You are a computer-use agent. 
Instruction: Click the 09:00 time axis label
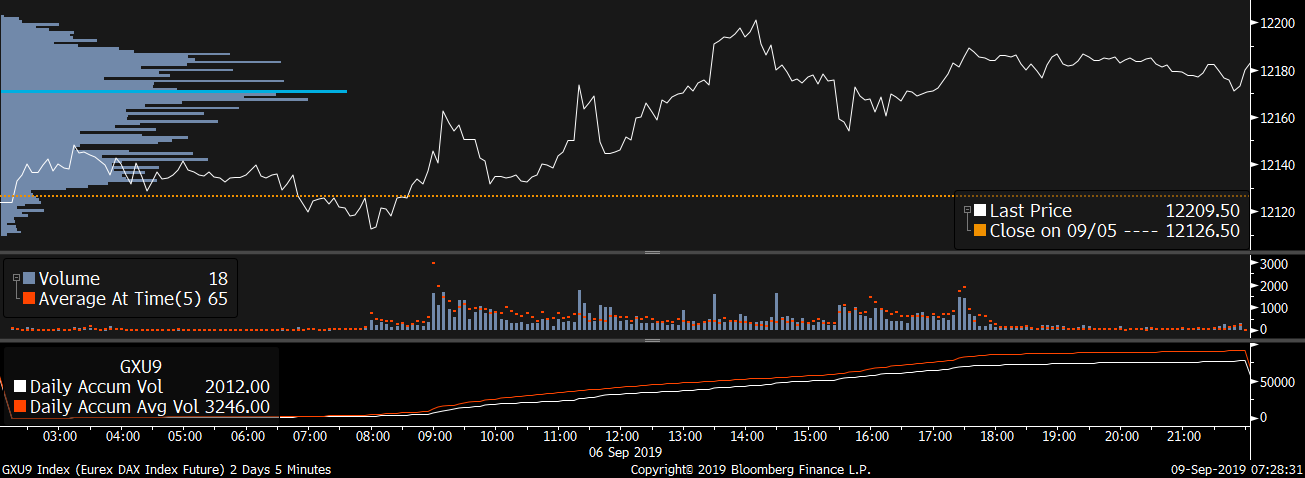click(x=435, y=437)
